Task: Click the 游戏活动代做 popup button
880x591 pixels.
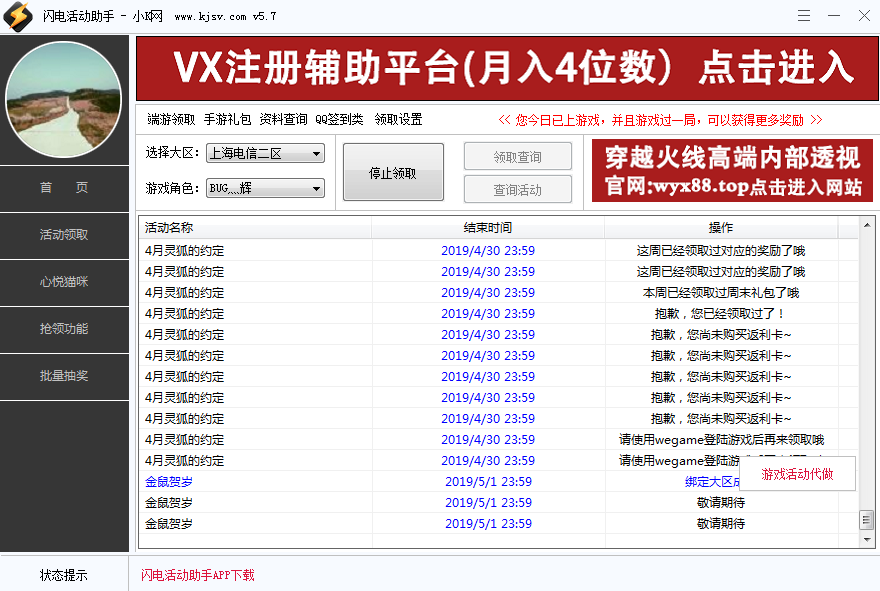Action: [797, 473]
